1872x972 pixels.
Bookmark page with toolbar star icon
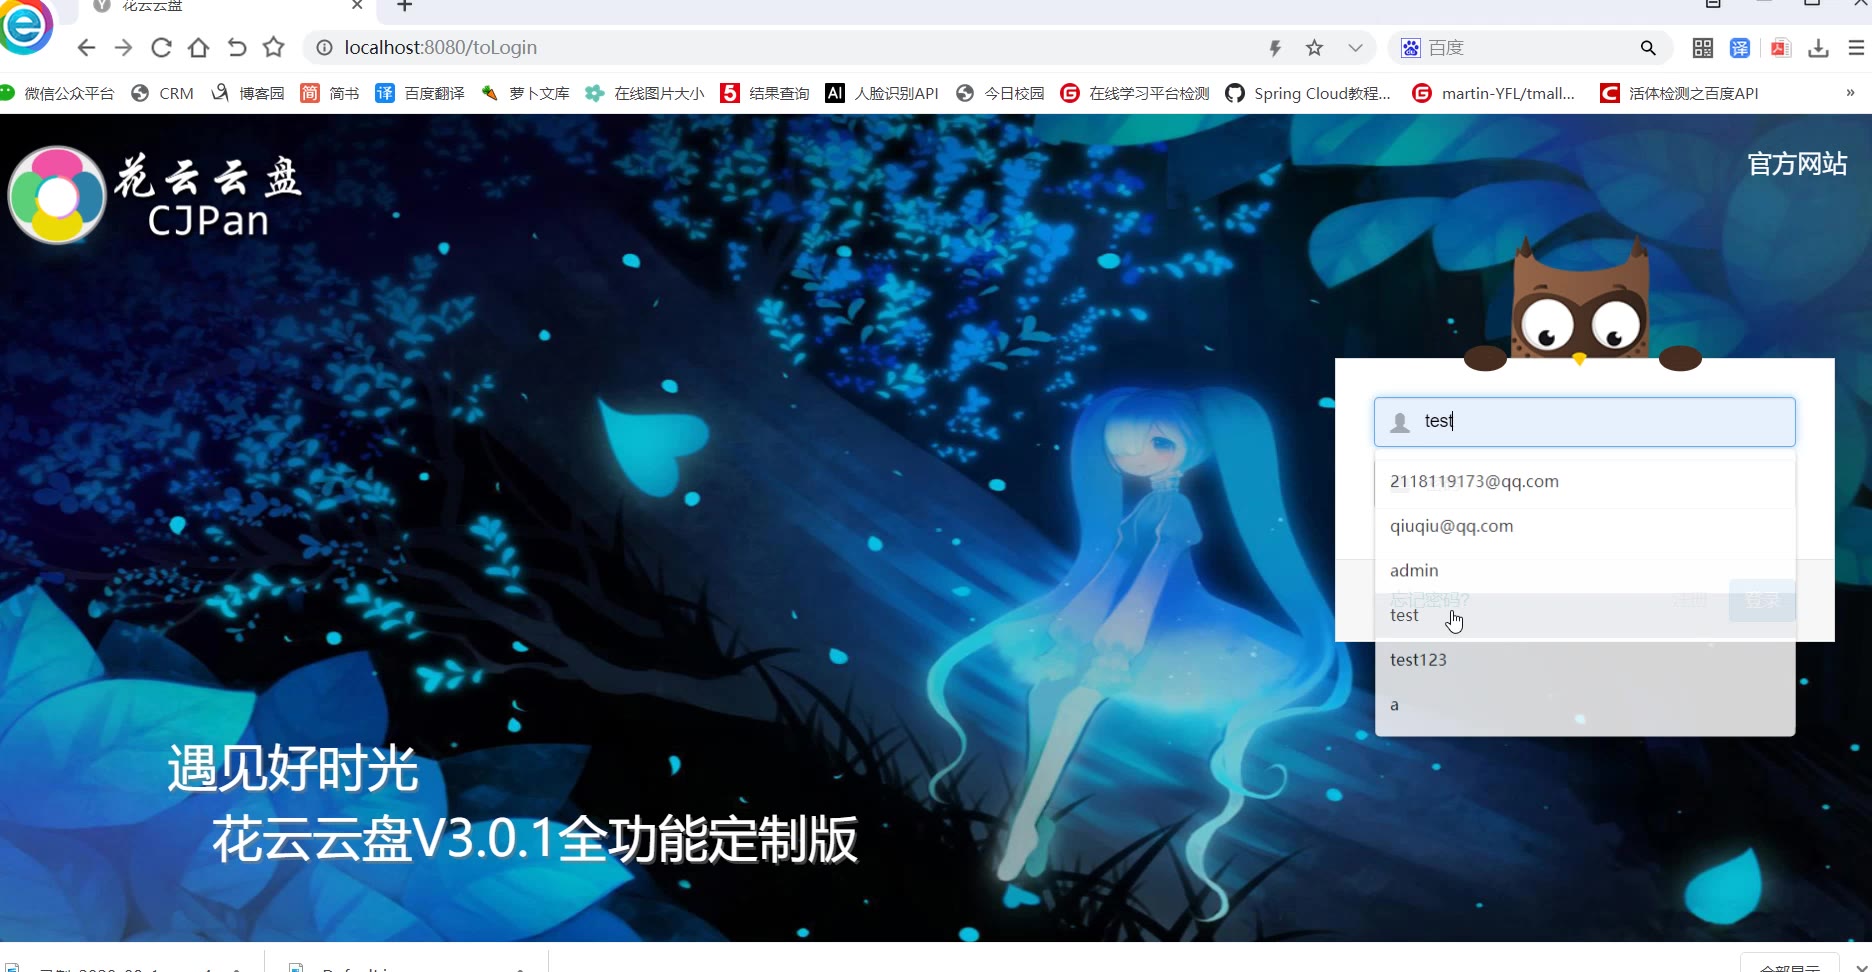pyautogui.click(x=274, y=48)
